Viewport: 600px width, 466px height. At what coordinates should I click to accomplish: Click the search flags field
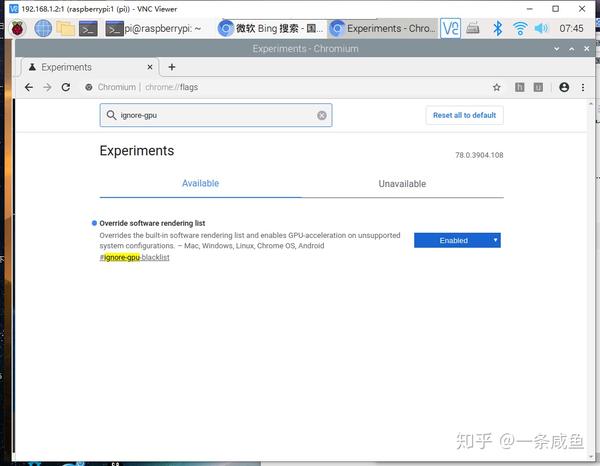click(x=216, y=115)
